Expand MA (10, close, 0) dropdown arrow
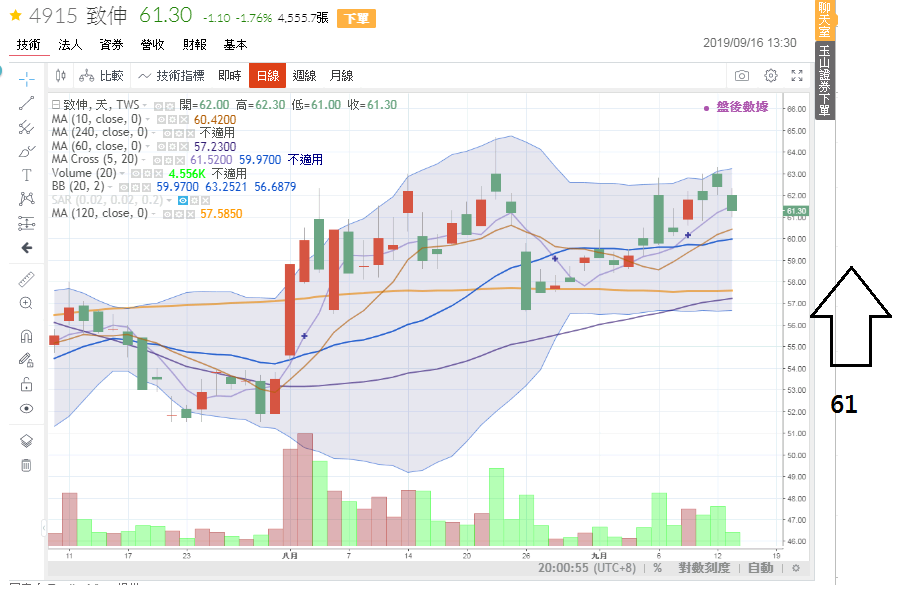This screenshot has width=900, height=595. (x=148, y=119)
